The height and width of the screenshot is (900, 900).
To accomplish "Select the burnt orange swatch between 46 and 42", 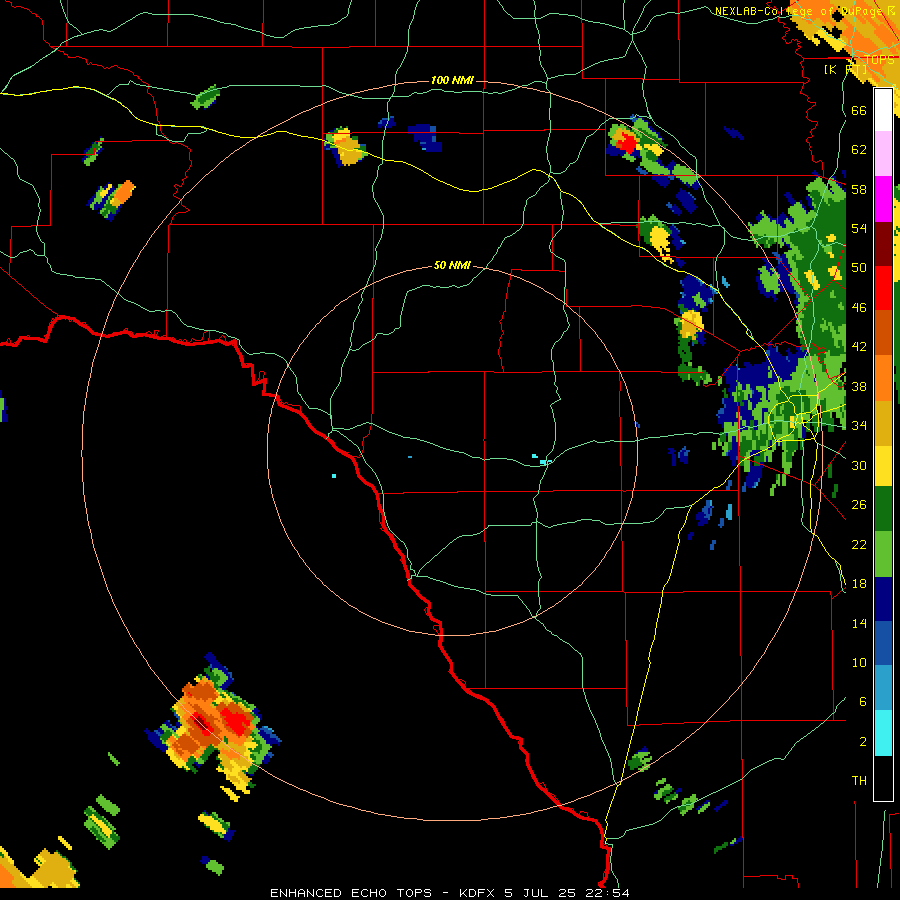I will (x=883, y=333).
